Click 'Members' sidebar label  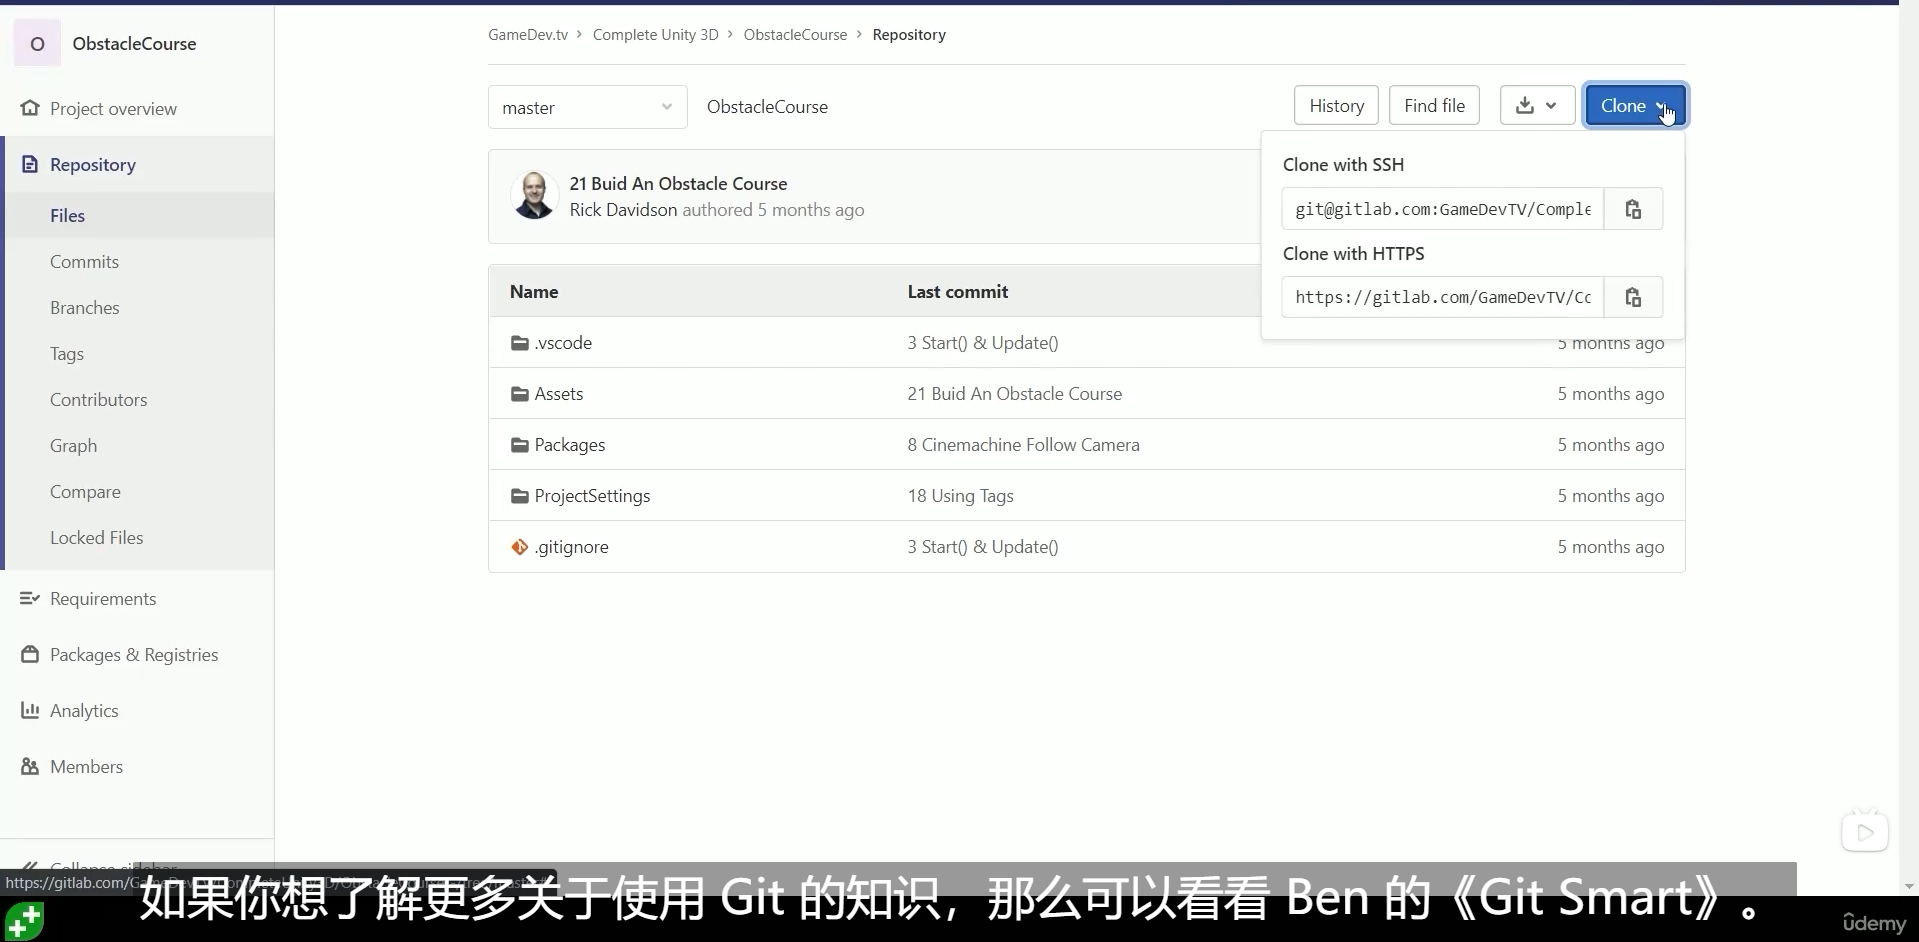tap(86, 766)
